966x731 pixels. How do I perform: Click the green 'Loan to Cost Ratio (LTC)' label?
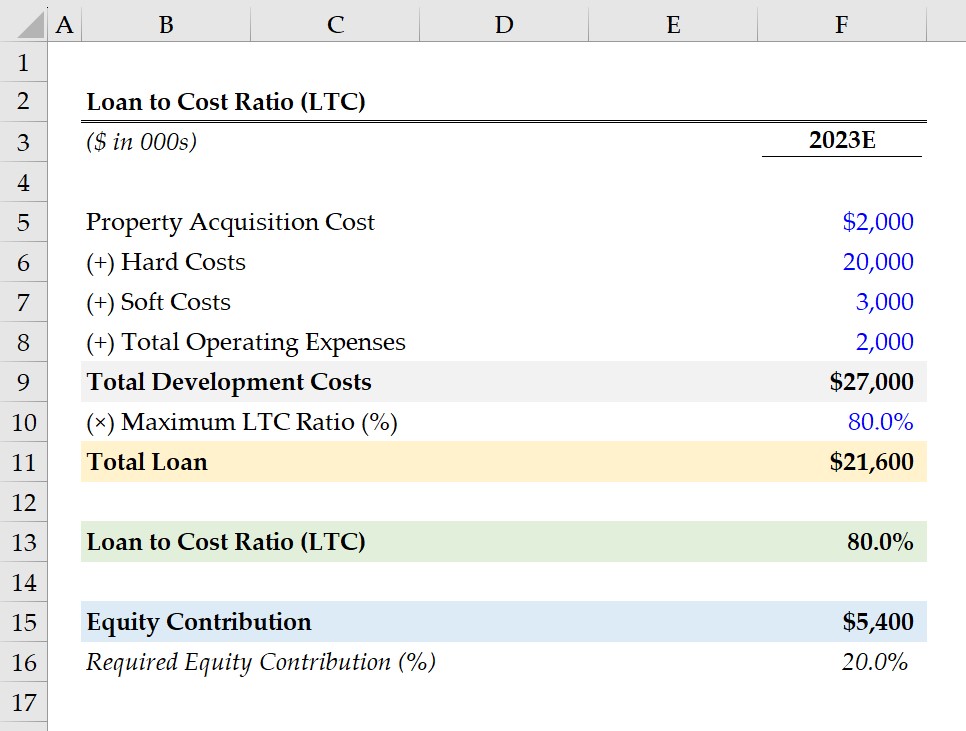(225, 542)
